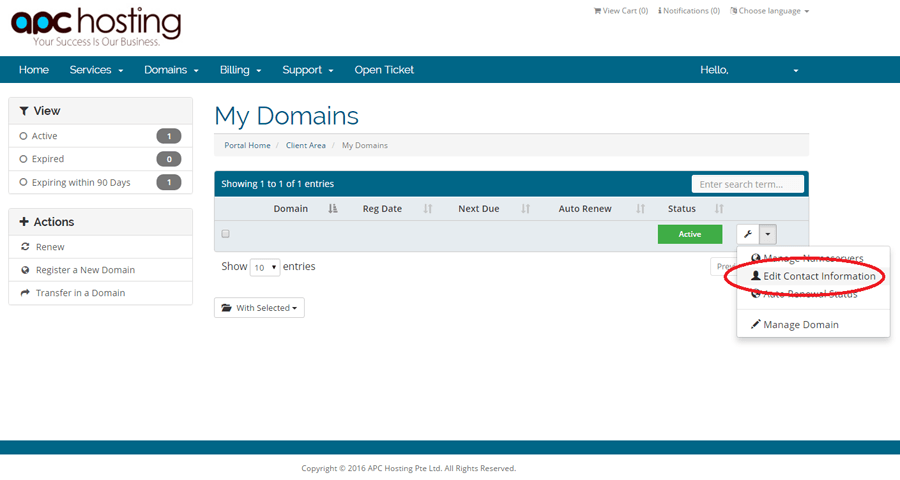Focus the Enter search term field
Image resolution: width=900 pixels, height=480 pixels.
pyautogui.click(x=747, y=184)
